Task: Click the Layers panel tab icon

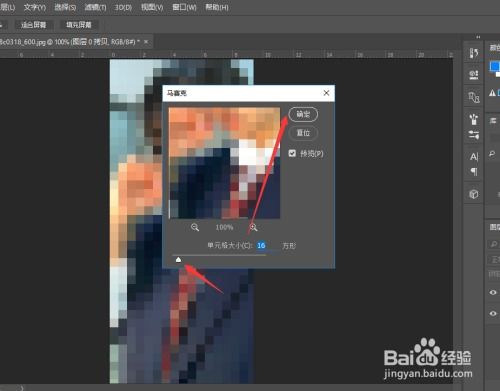Action: [x=494, y=227]
